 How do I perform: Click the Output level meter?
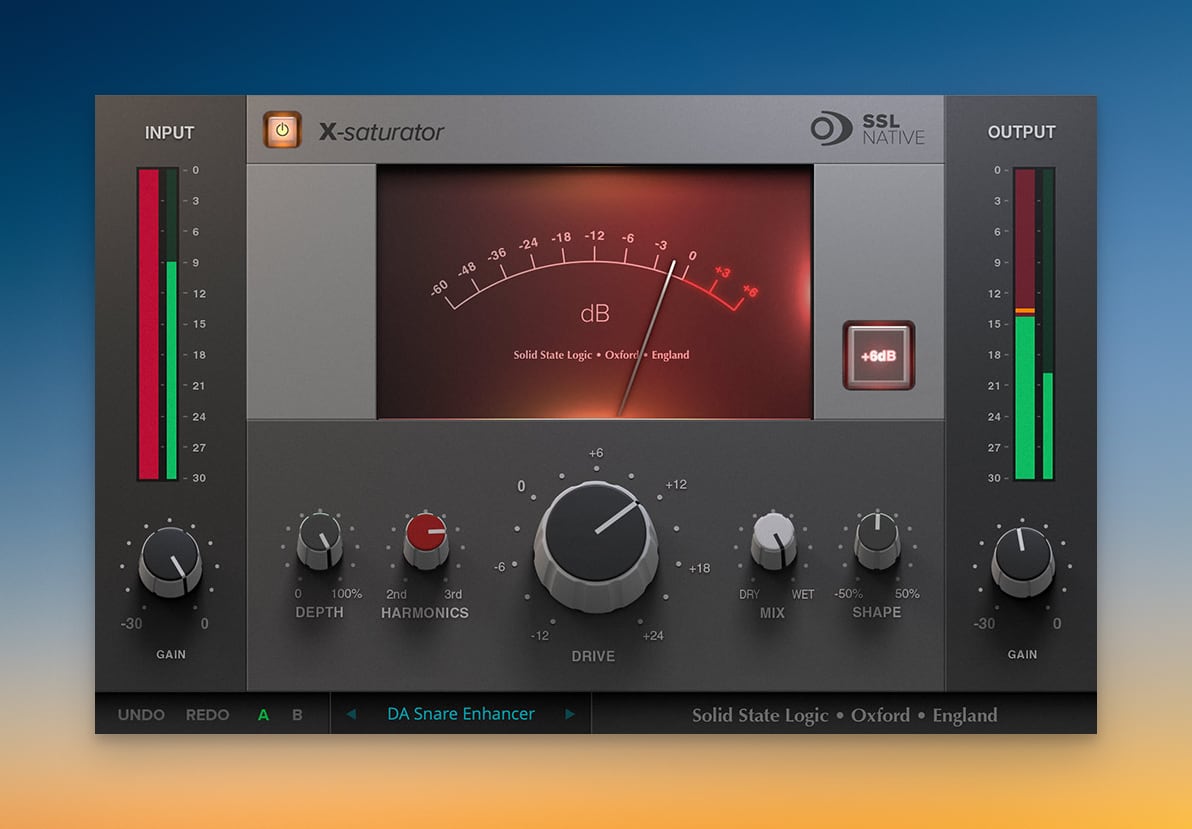coord(1034,324)
